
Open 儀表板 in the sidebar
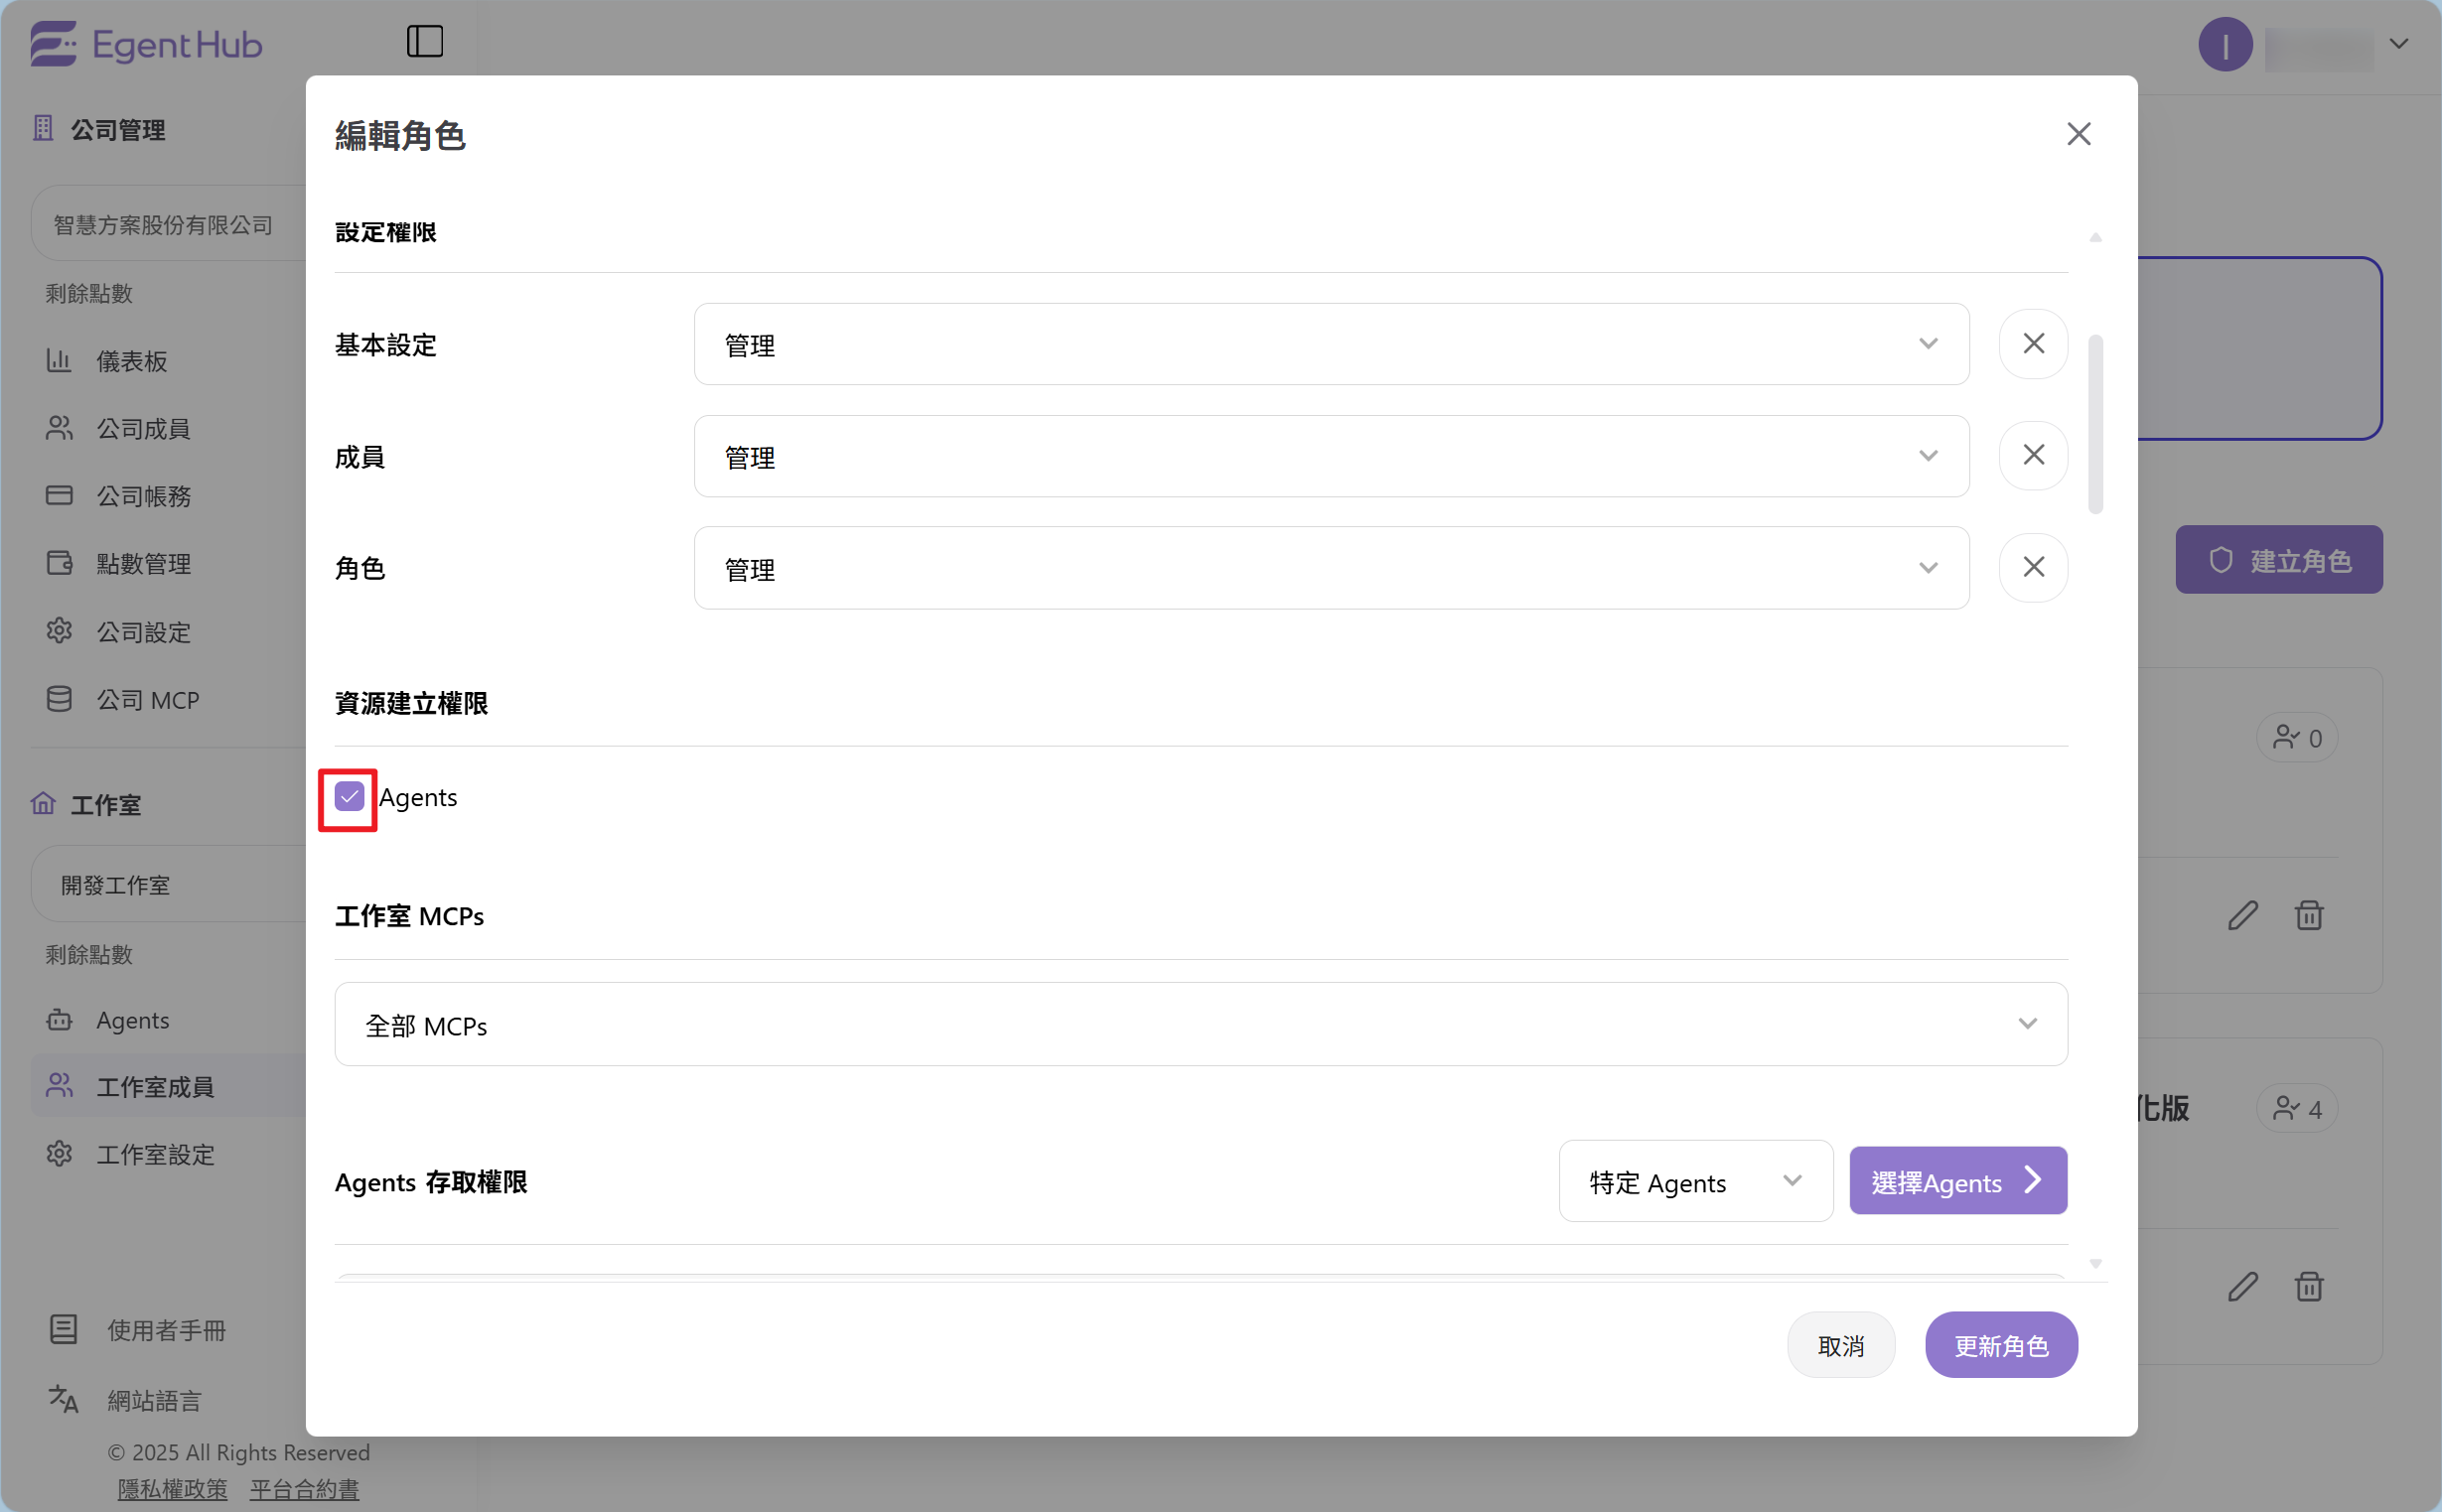pos(131,361)
